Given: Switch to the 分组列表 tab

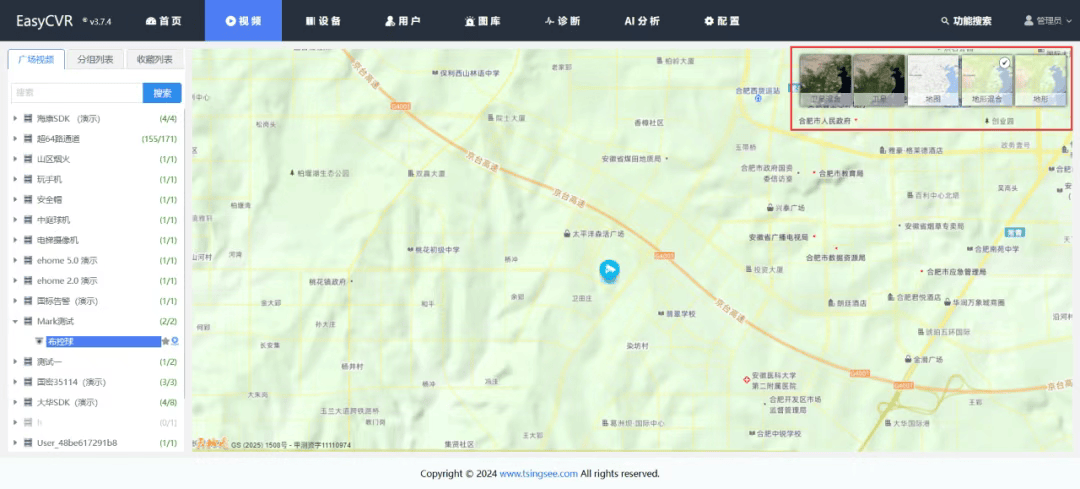Looking at the screenshot, I should coord(96,59).
